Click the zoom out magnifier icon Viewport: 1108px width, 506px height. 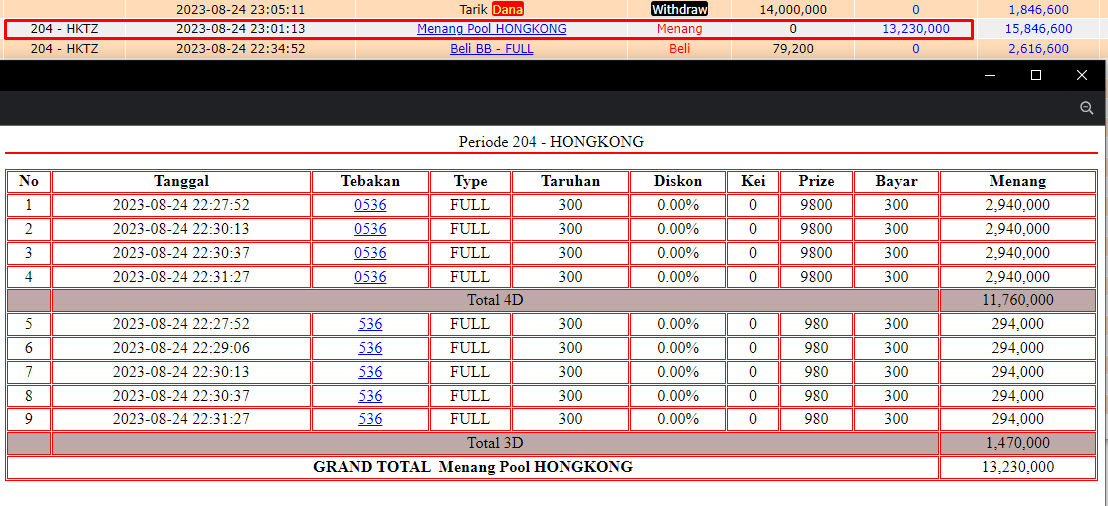1087,108
